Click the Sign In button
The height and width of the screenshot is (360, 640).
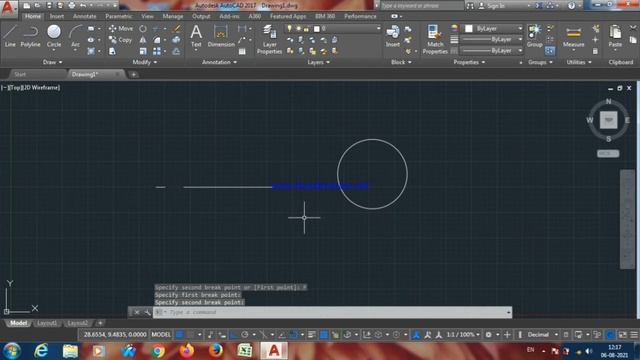(492, 6)
